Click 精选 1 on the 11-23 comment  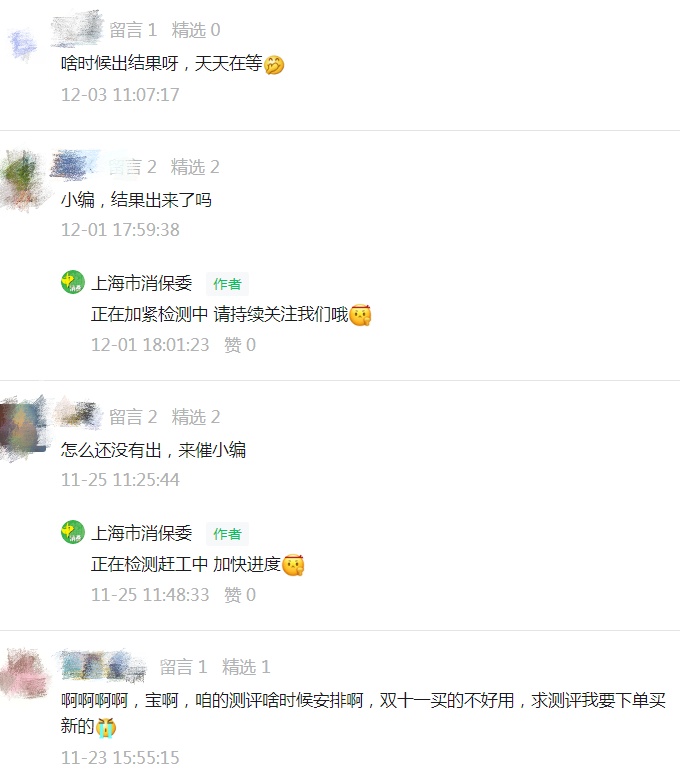coord(246,667)
